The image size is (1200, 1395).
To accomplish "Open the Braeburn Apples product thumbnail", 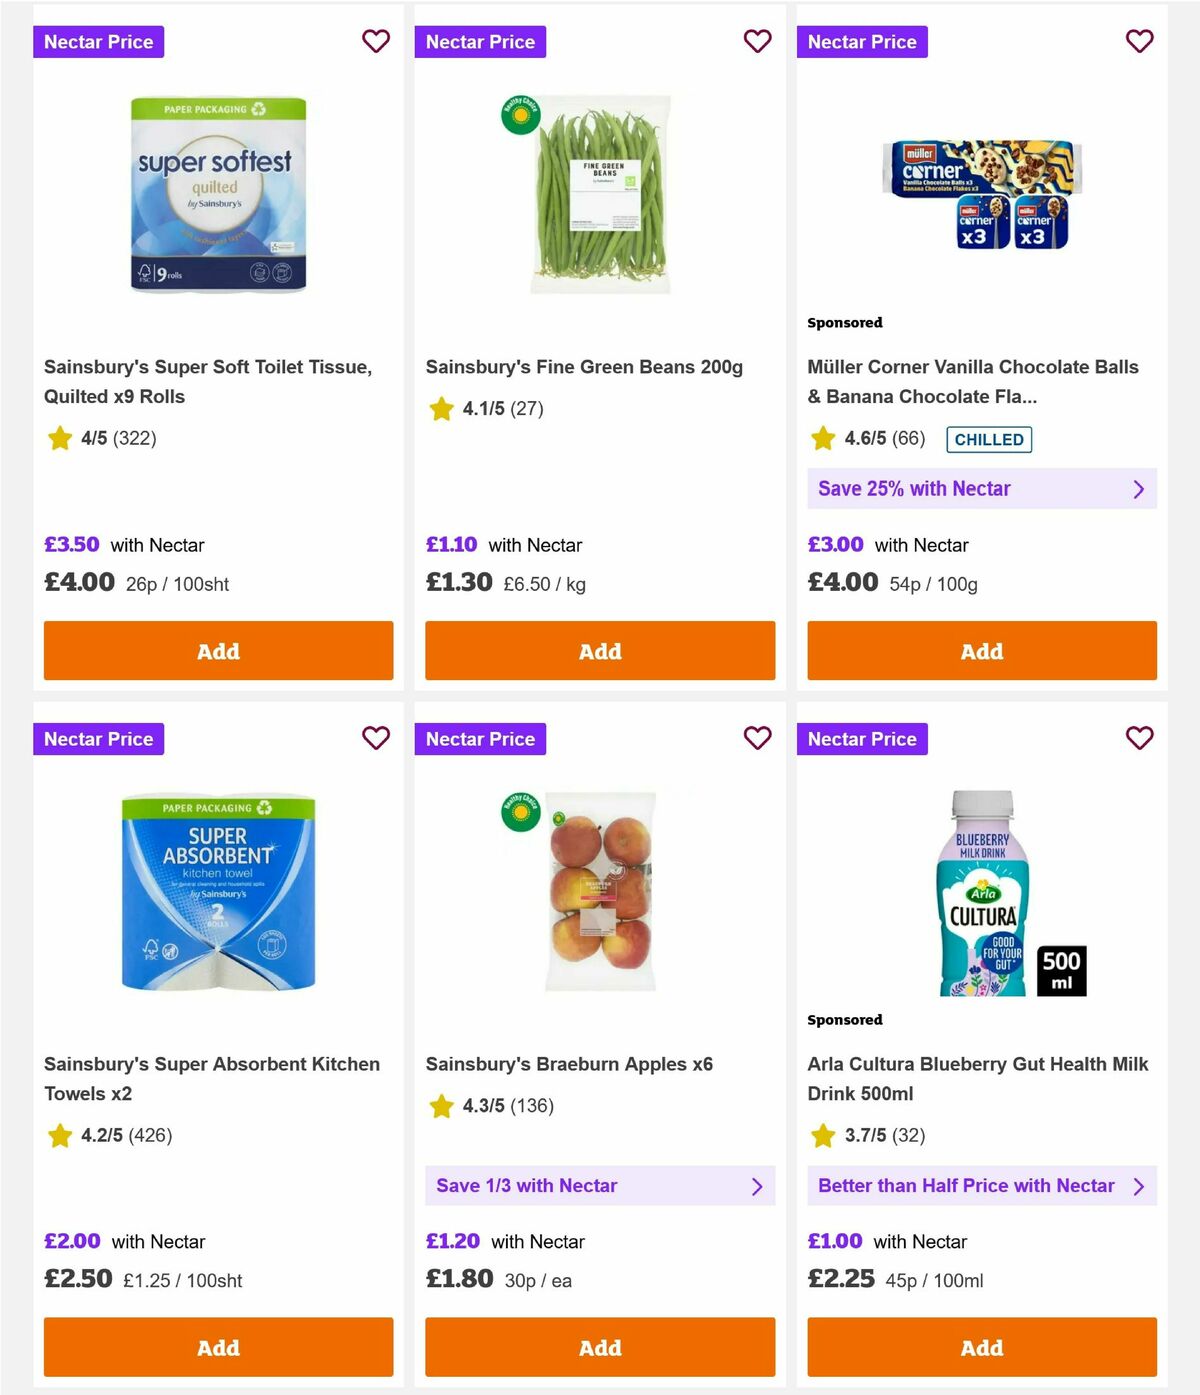I will (x=600, y=890).
